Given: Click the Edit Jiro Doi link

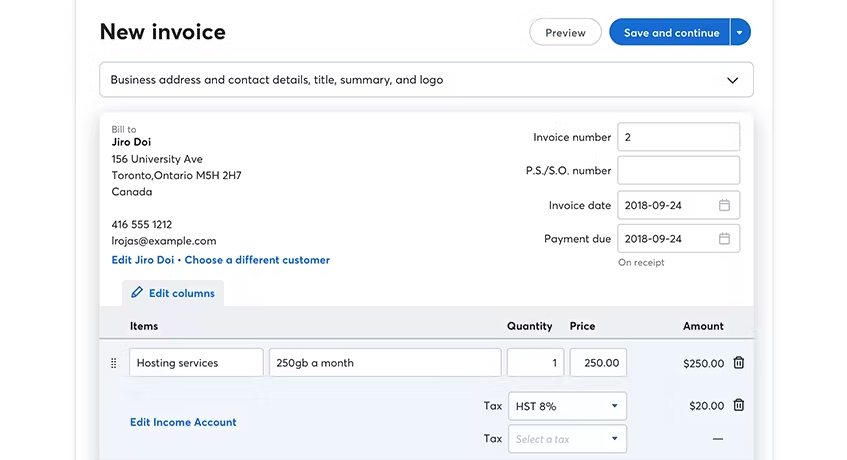Looking at the screenshot, I should pos(142,260).
